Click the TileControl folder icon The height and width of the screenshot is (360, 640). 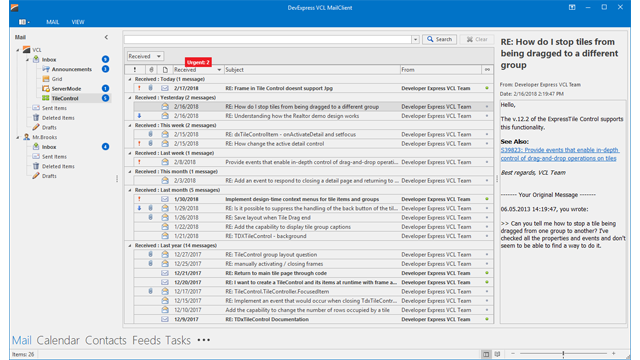pyautogui.click(x=46, y=98)
